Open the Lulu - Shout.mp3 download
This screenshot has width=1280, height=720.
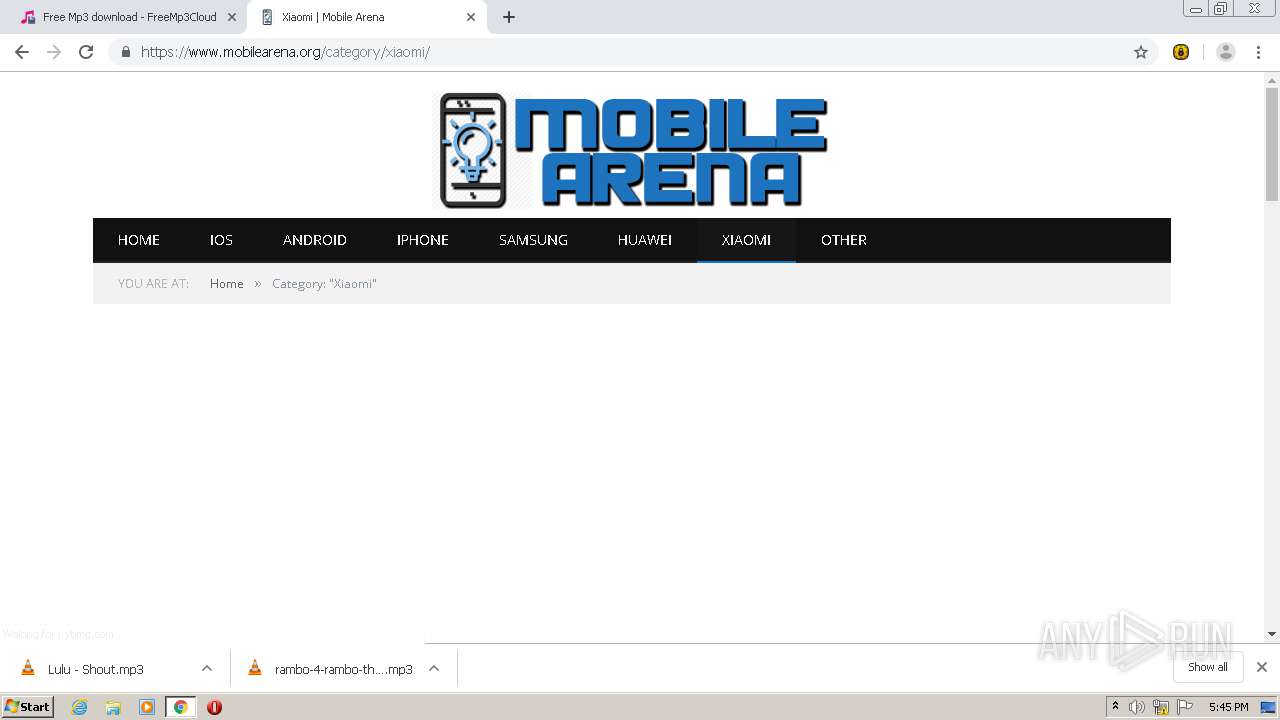[96, 669]
